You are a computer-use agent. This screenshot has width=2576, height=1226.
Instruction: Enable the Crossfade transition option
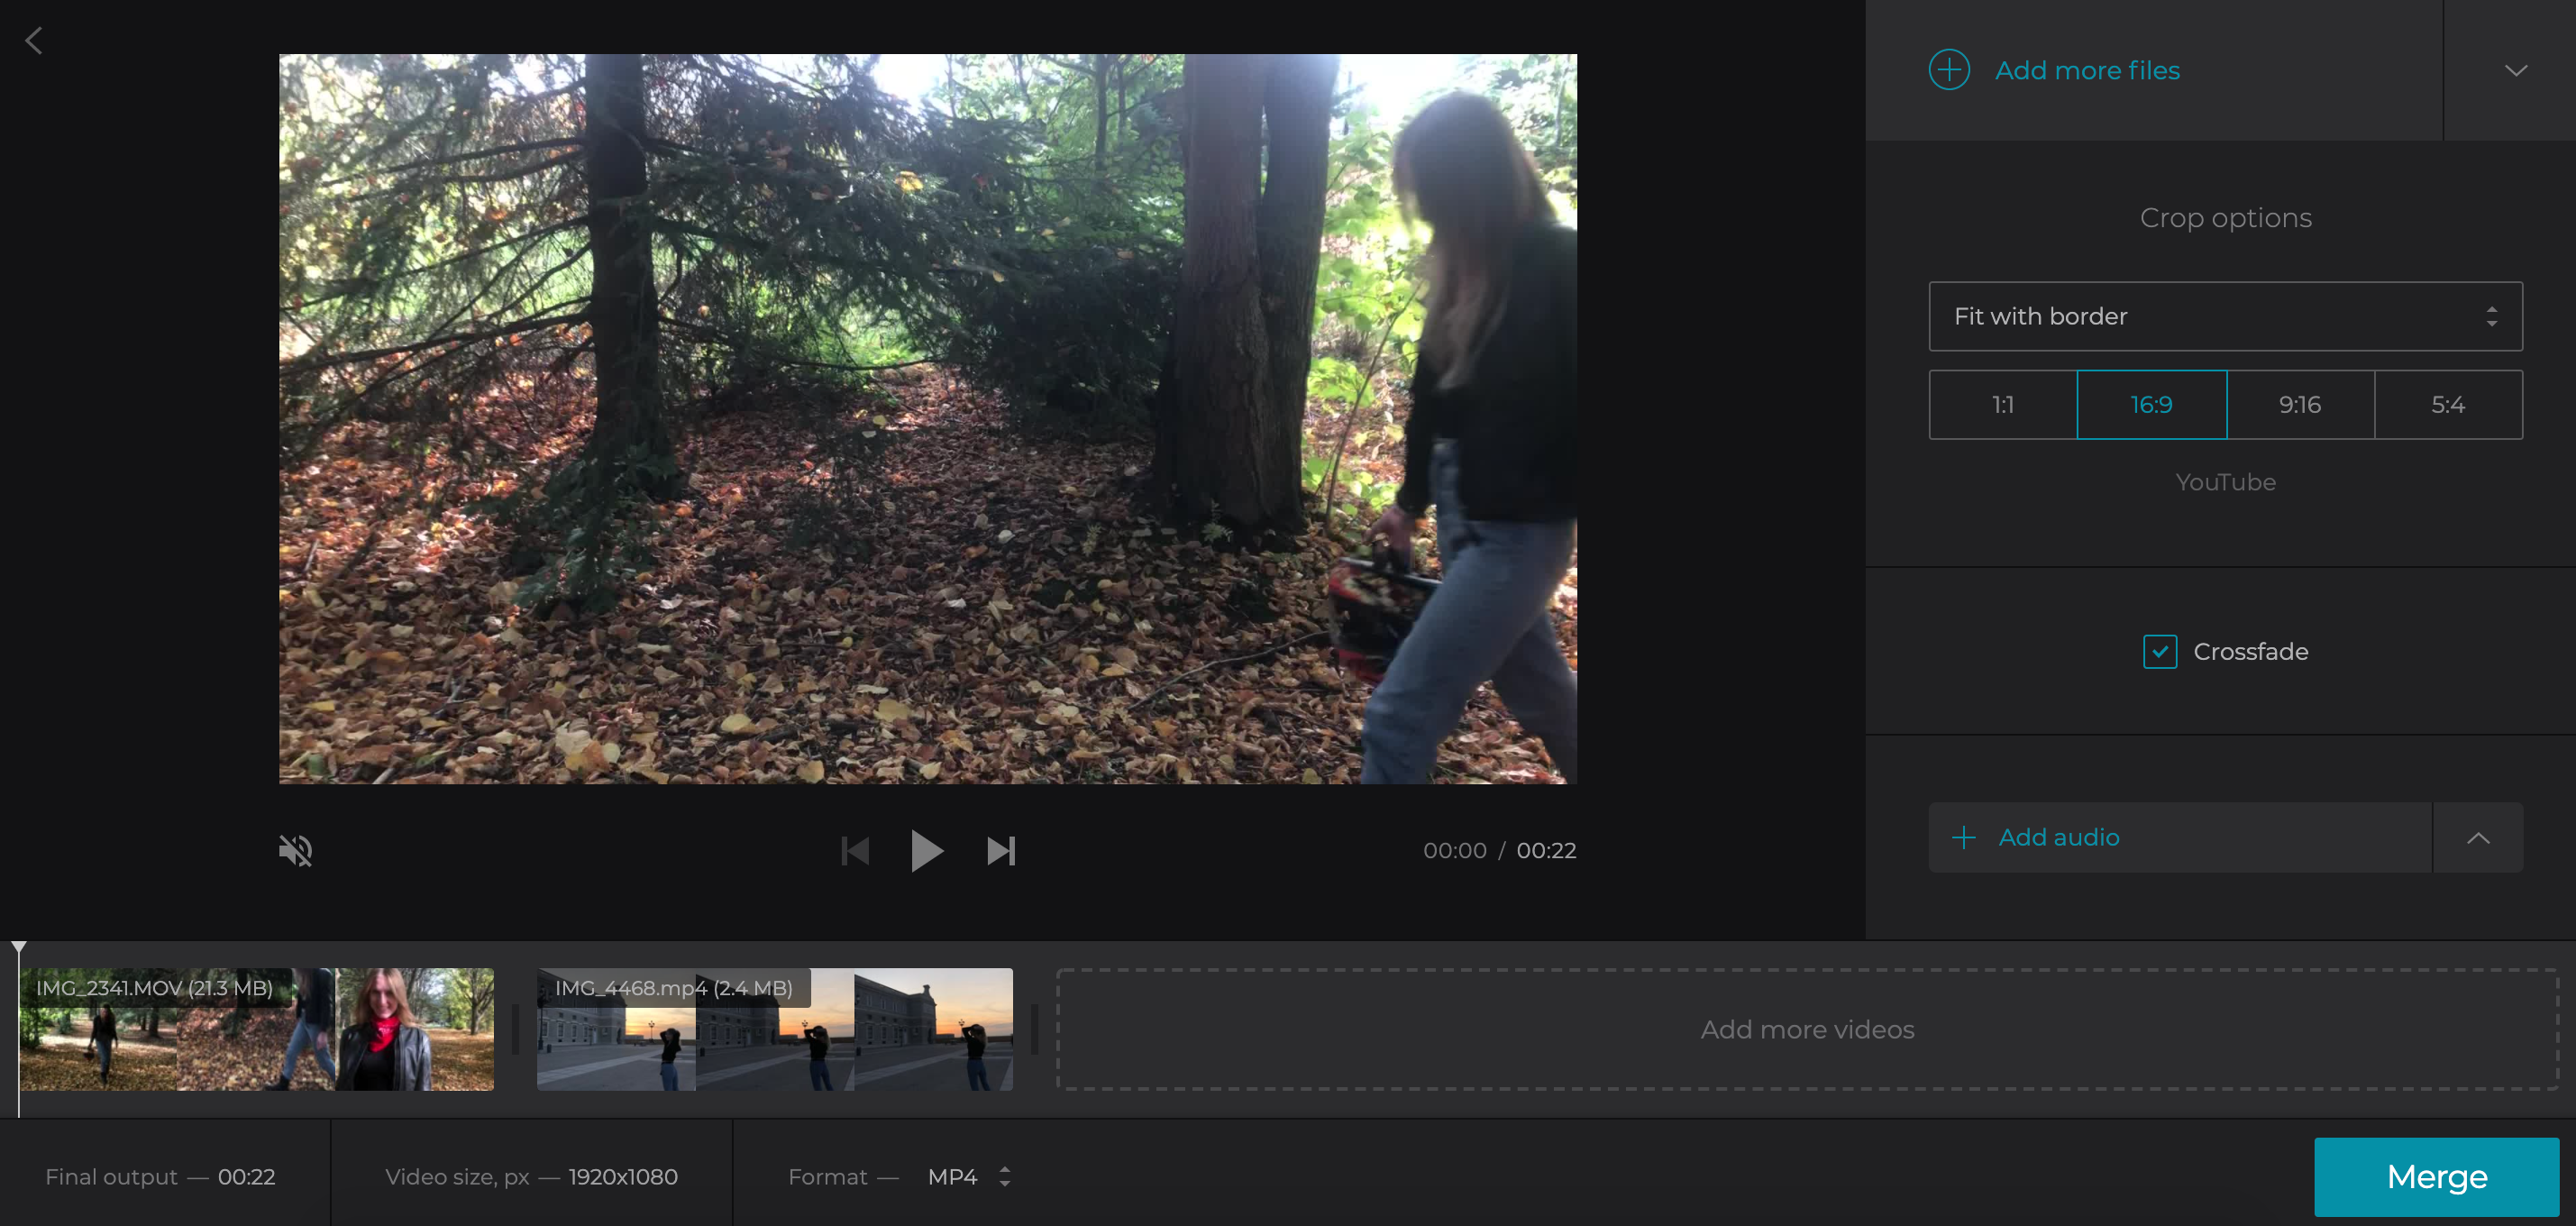(2161, 651)
